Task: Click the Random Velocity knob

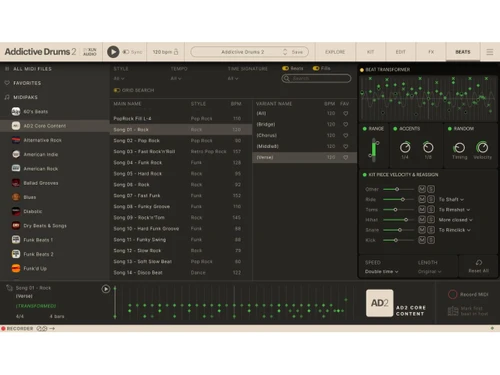Action: [482, 147]
